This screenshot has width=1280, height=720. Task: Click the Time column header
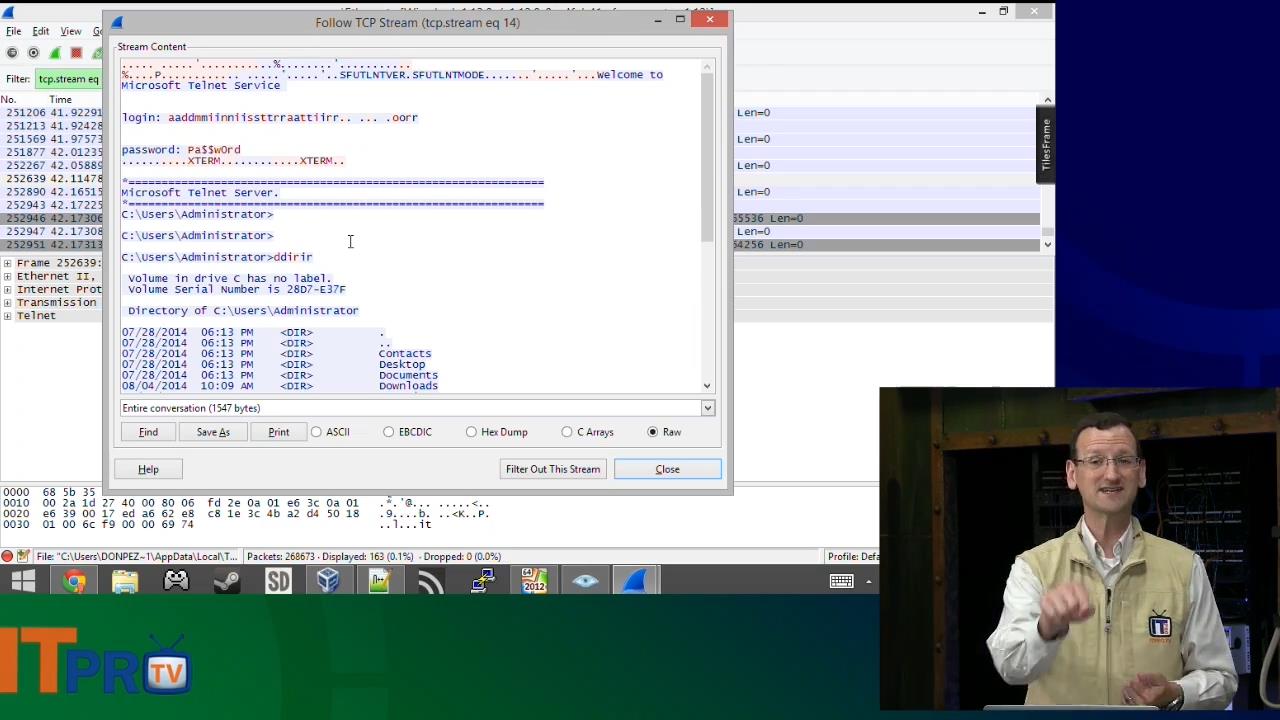click(60, 99)
